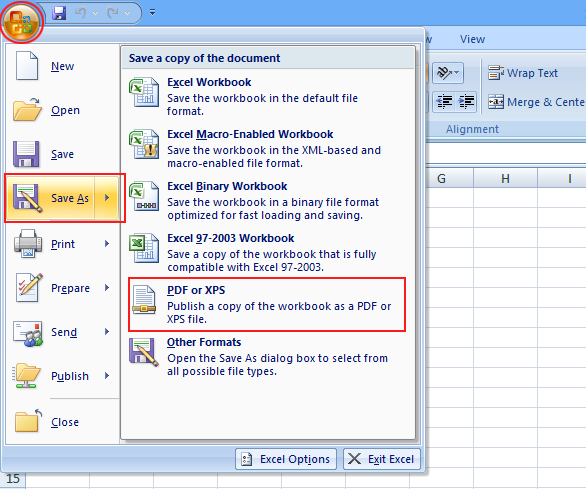This screenshot has height=489, width=586.
Task: Click Merge & Center button
Action: (536, 102)
